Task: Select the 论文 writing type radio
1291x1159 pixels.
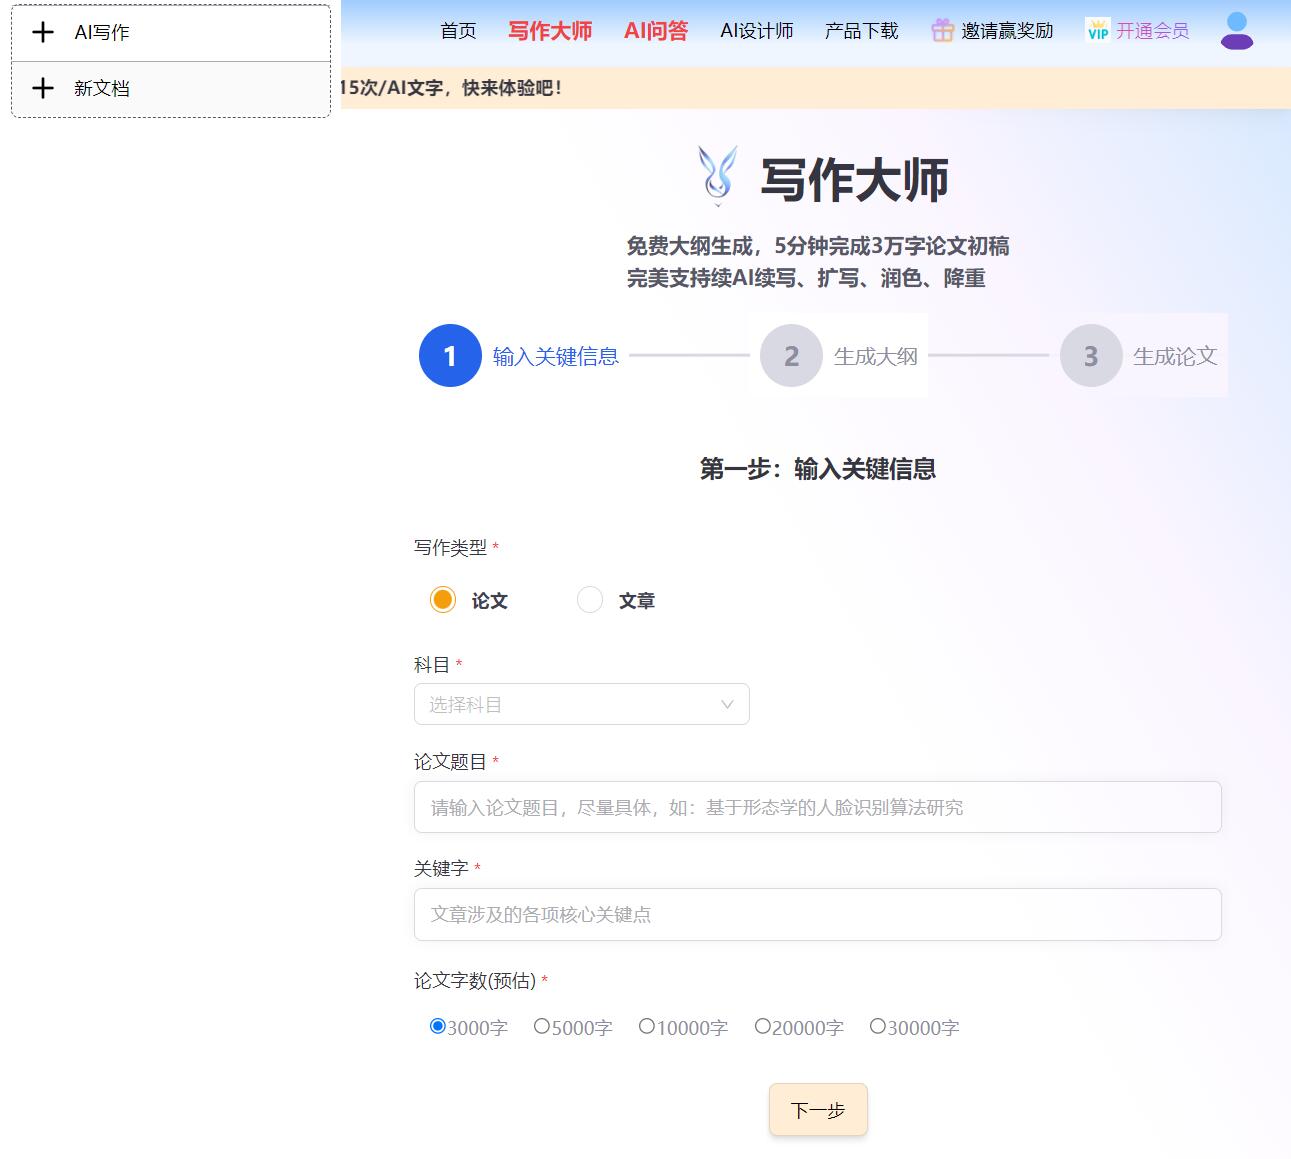Action: pos(442,600)
